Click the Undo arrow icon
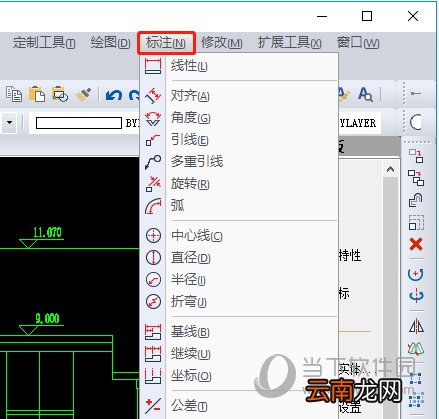Screen dimensions: 439x419 [114, 95]
